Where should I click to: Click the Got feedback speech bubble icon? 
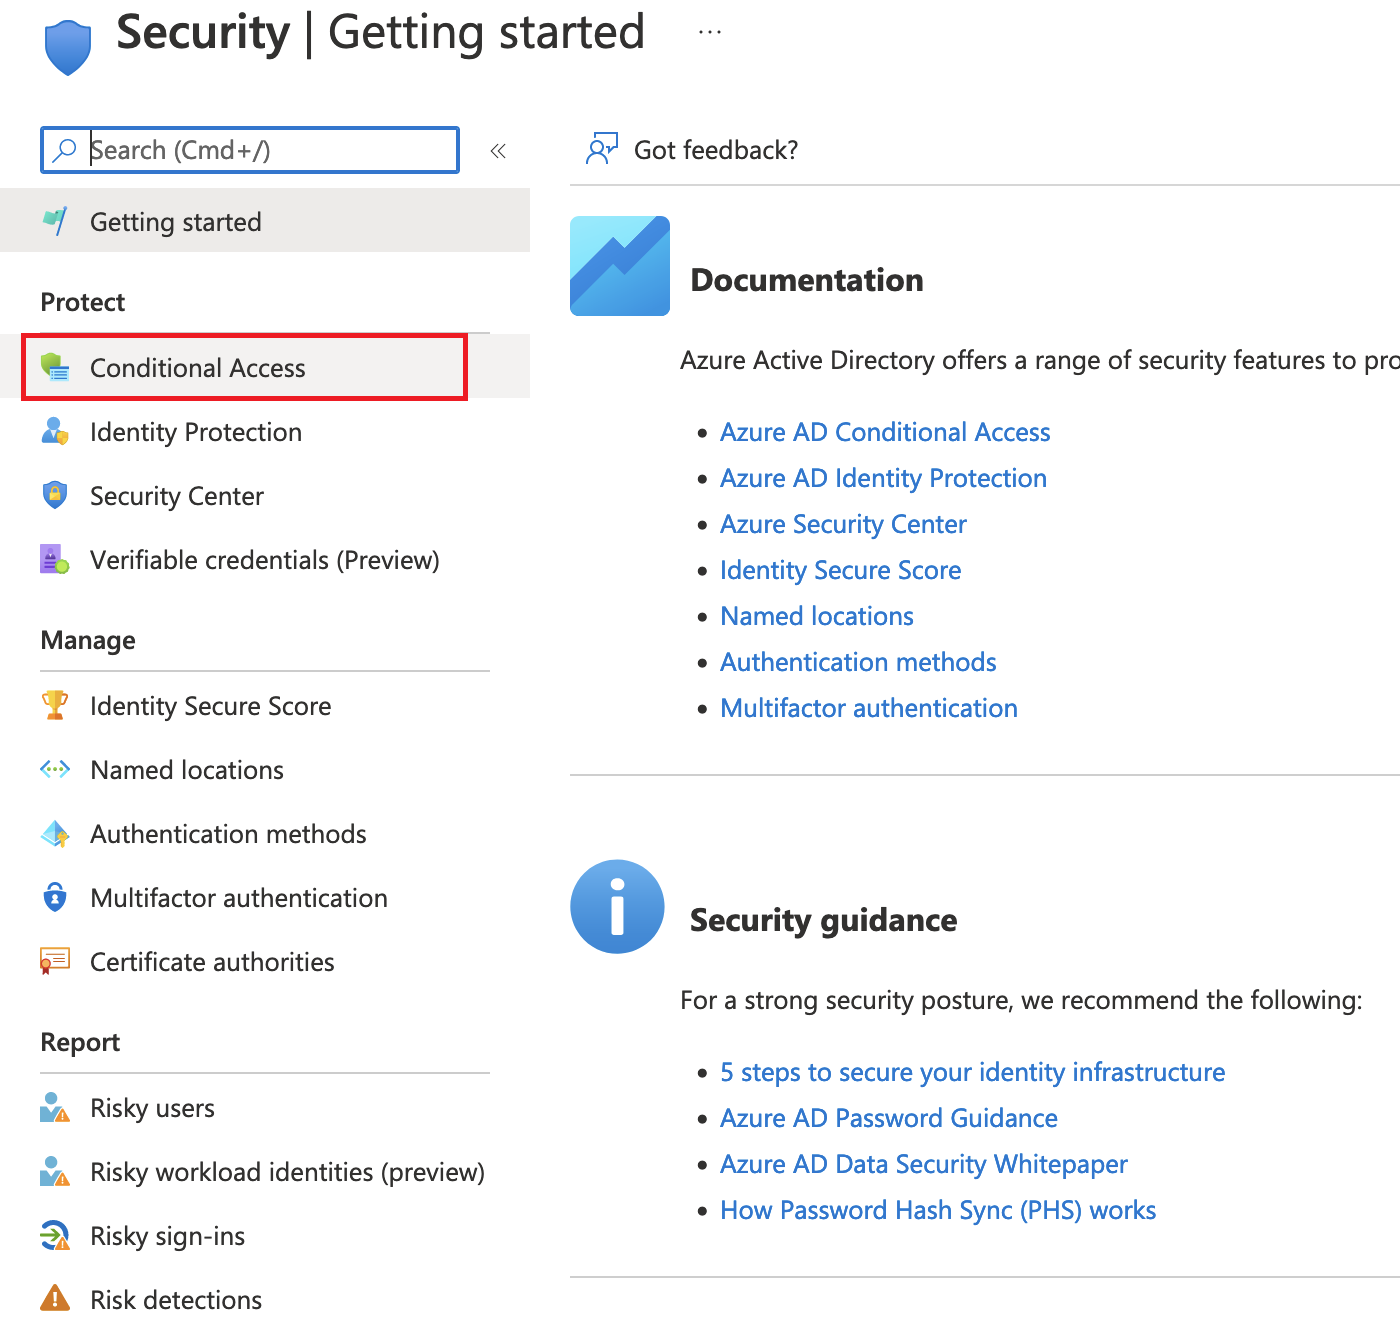[602, 148]
